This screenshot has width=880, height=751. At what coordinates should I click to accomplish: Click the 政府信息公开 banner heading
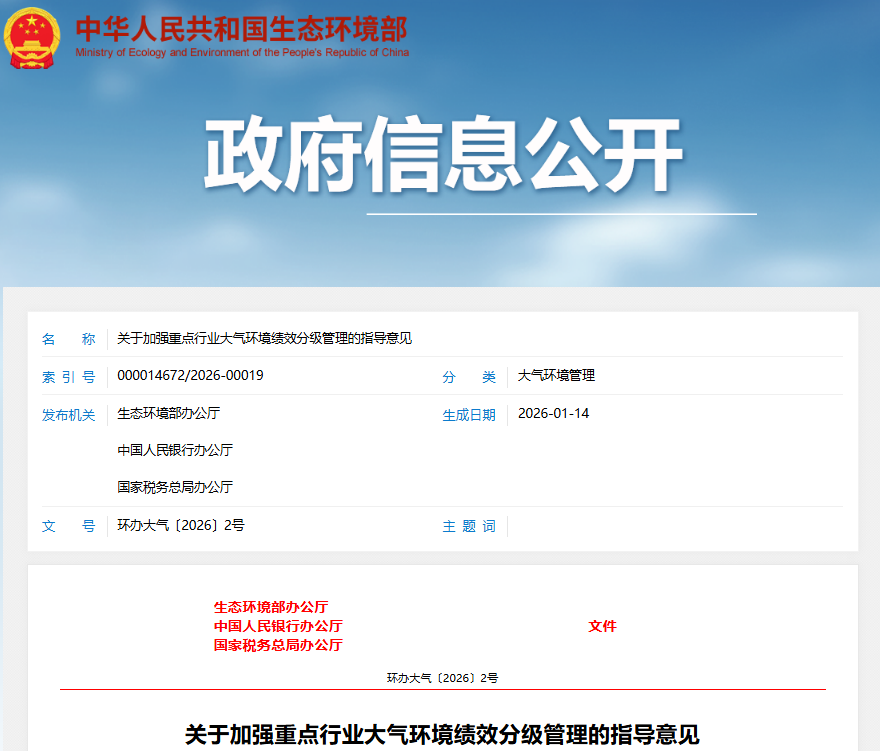point(443,156)
